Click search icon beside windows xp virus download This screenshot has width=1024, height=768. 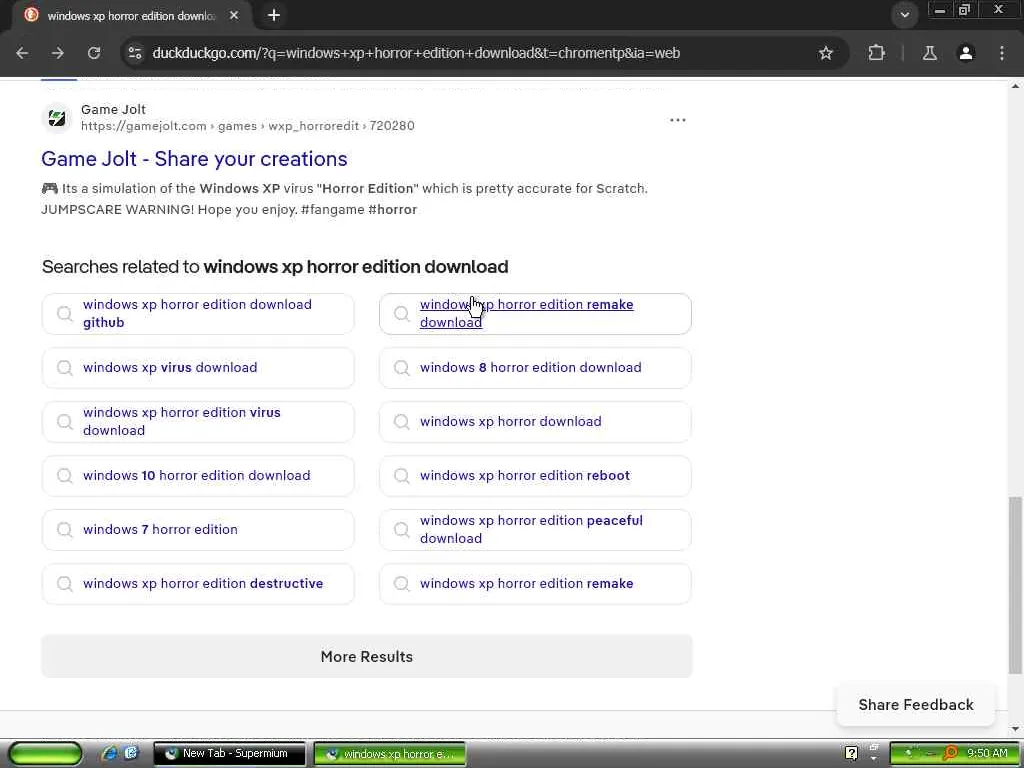coord(65,368)
